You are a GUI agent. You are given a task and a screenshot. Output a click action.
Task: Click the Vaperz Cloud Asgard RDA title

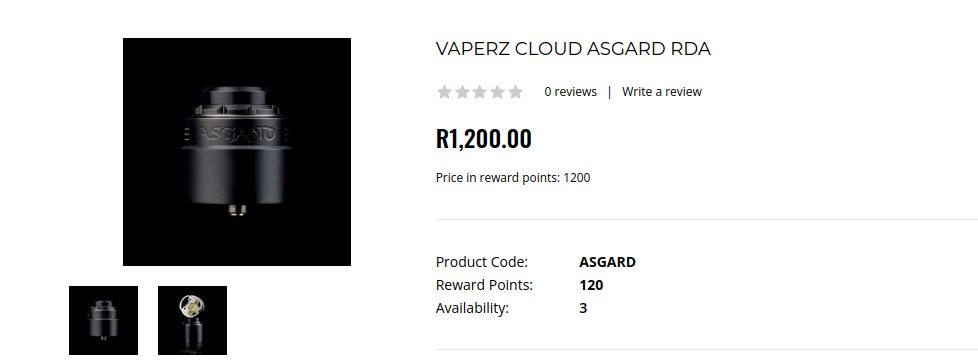click(573, 49)
